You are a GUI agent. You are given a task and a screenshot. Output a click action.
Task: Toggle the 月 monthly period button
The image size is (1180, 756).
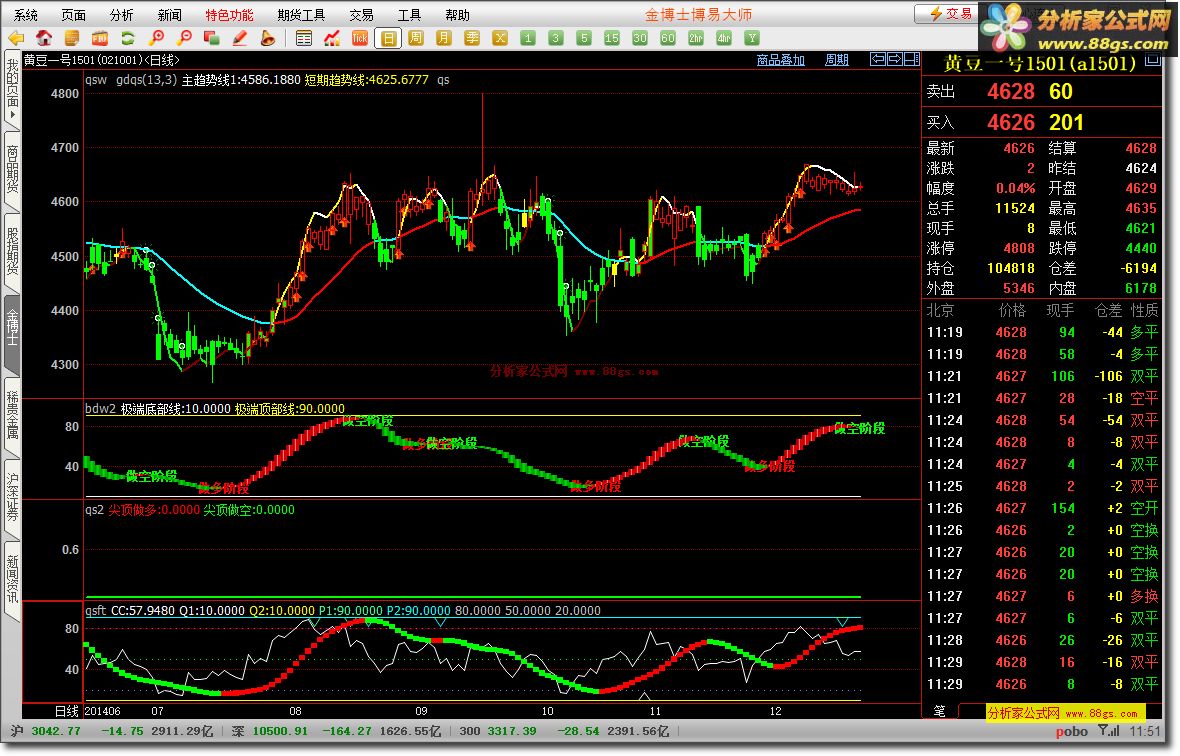pyautogui.click(x=444, y=38)
